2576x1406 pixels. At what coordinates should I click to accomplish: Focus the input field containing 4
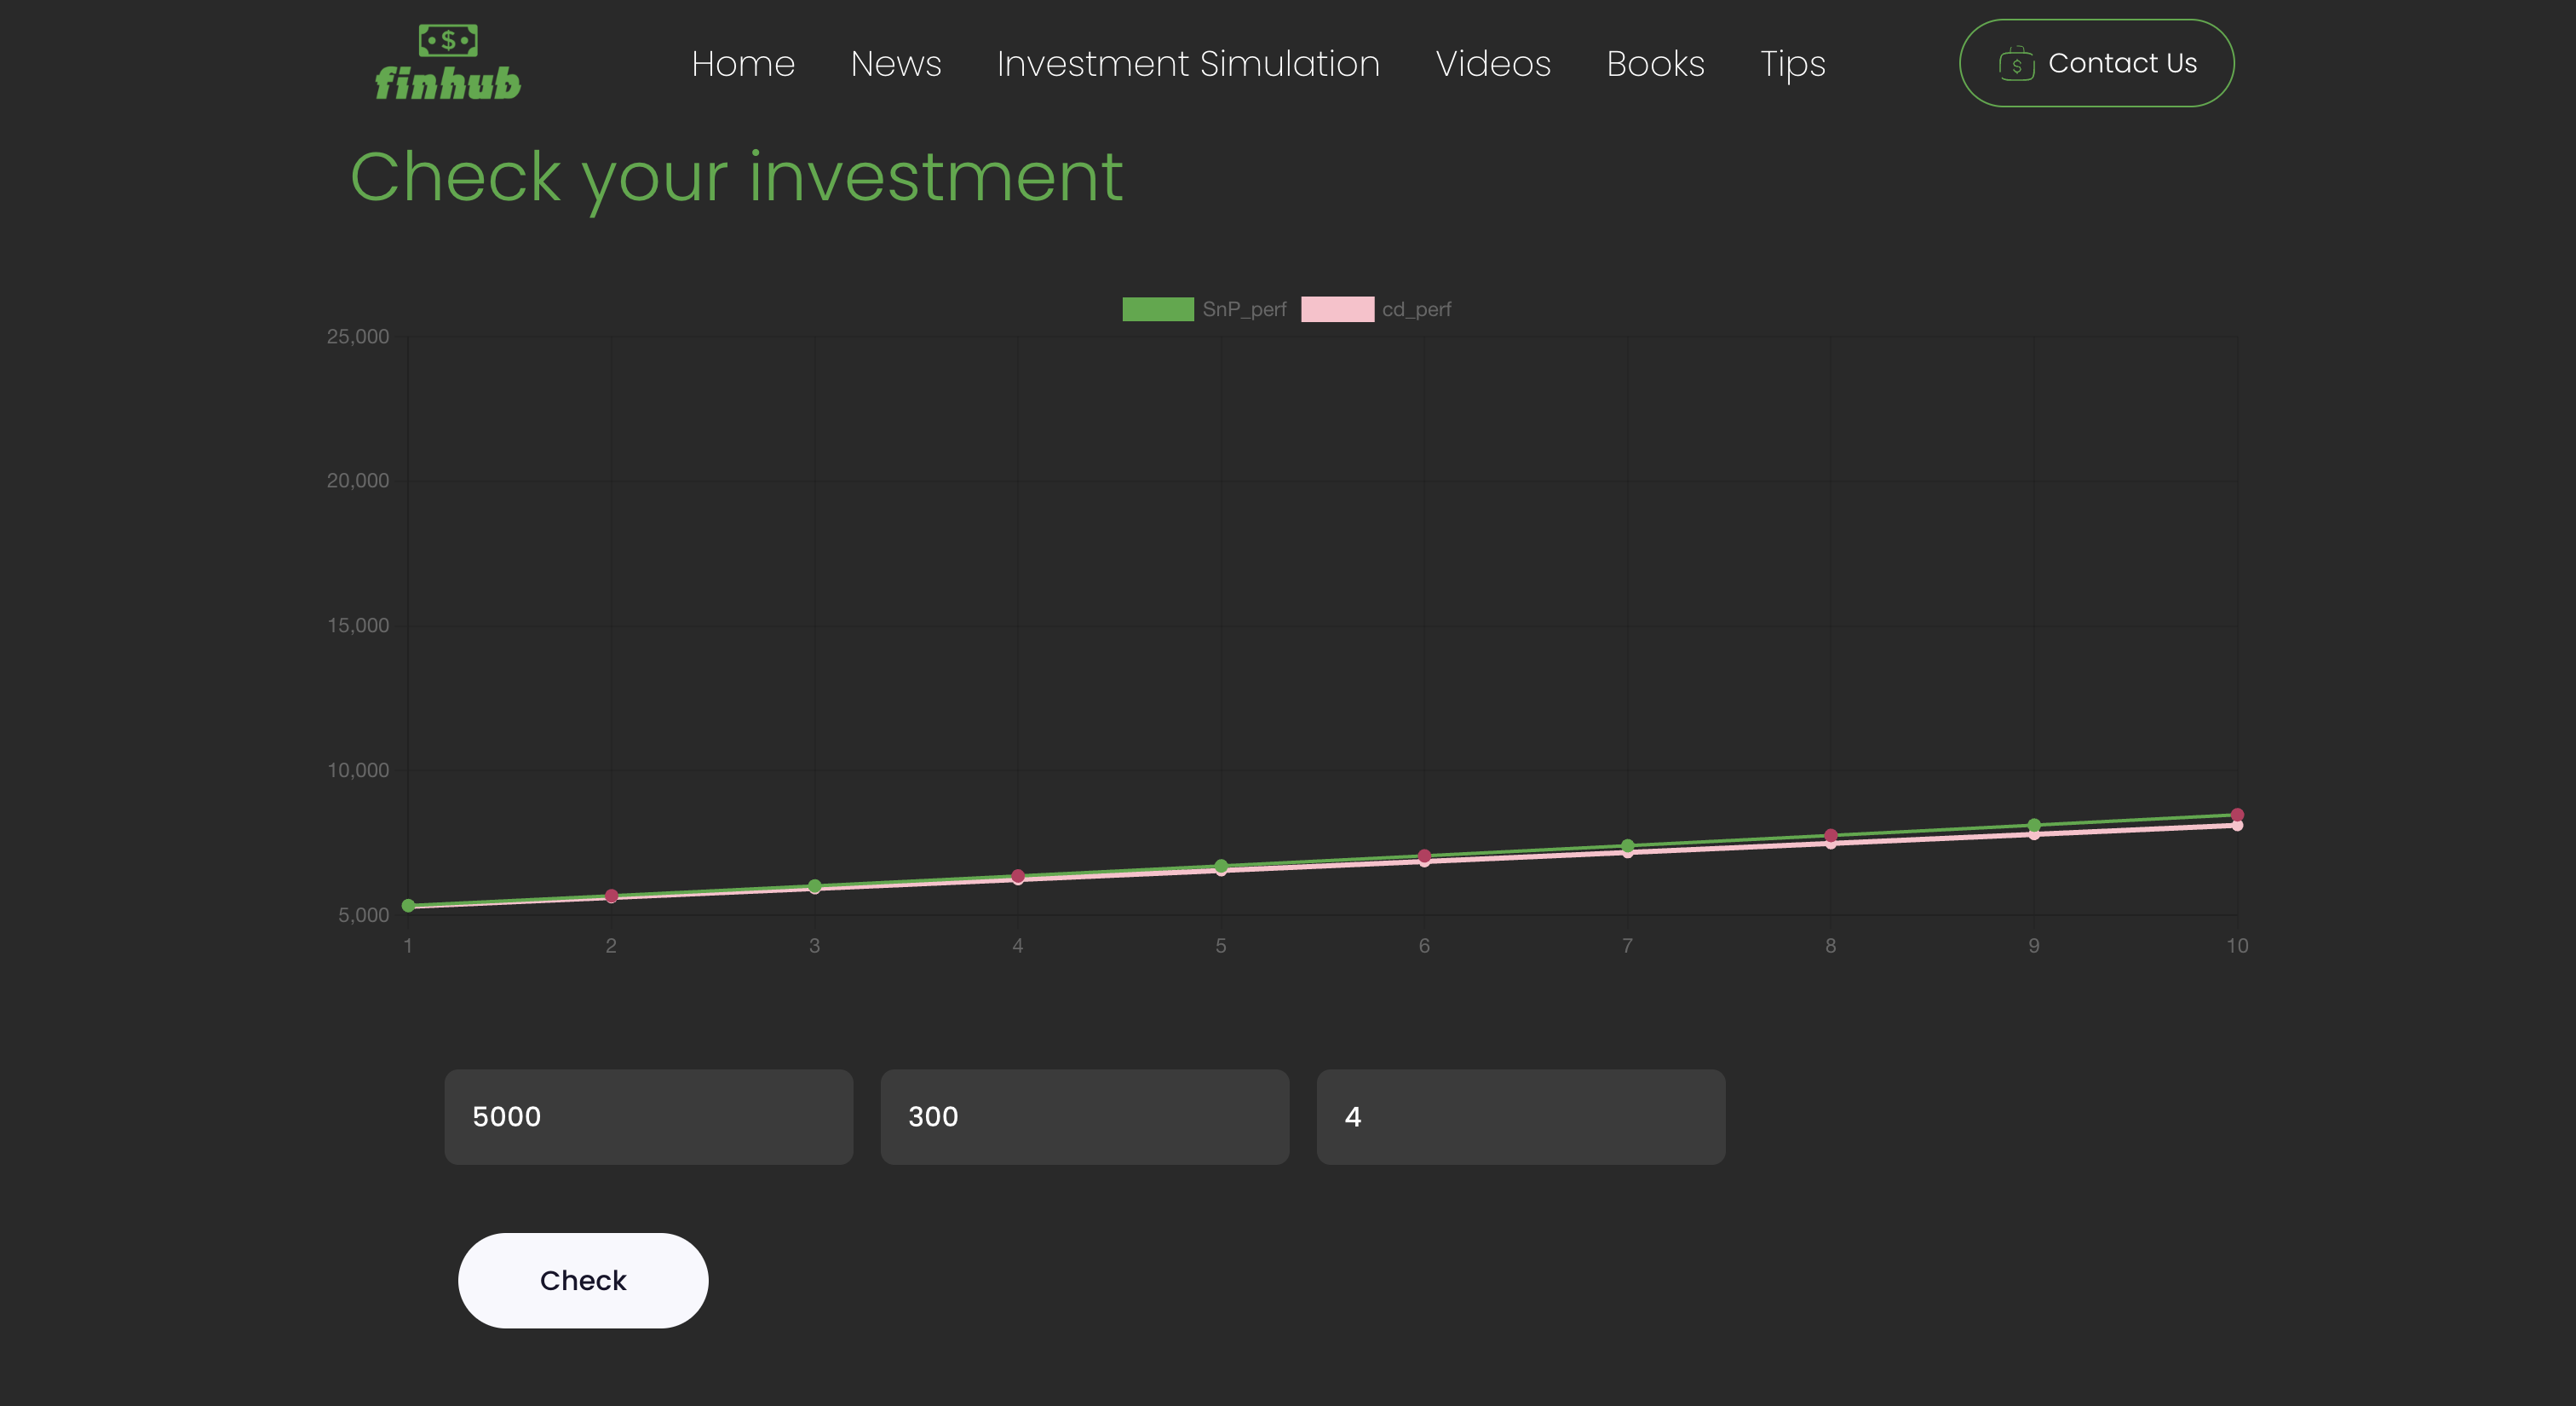click(x=1520, y=1116)
